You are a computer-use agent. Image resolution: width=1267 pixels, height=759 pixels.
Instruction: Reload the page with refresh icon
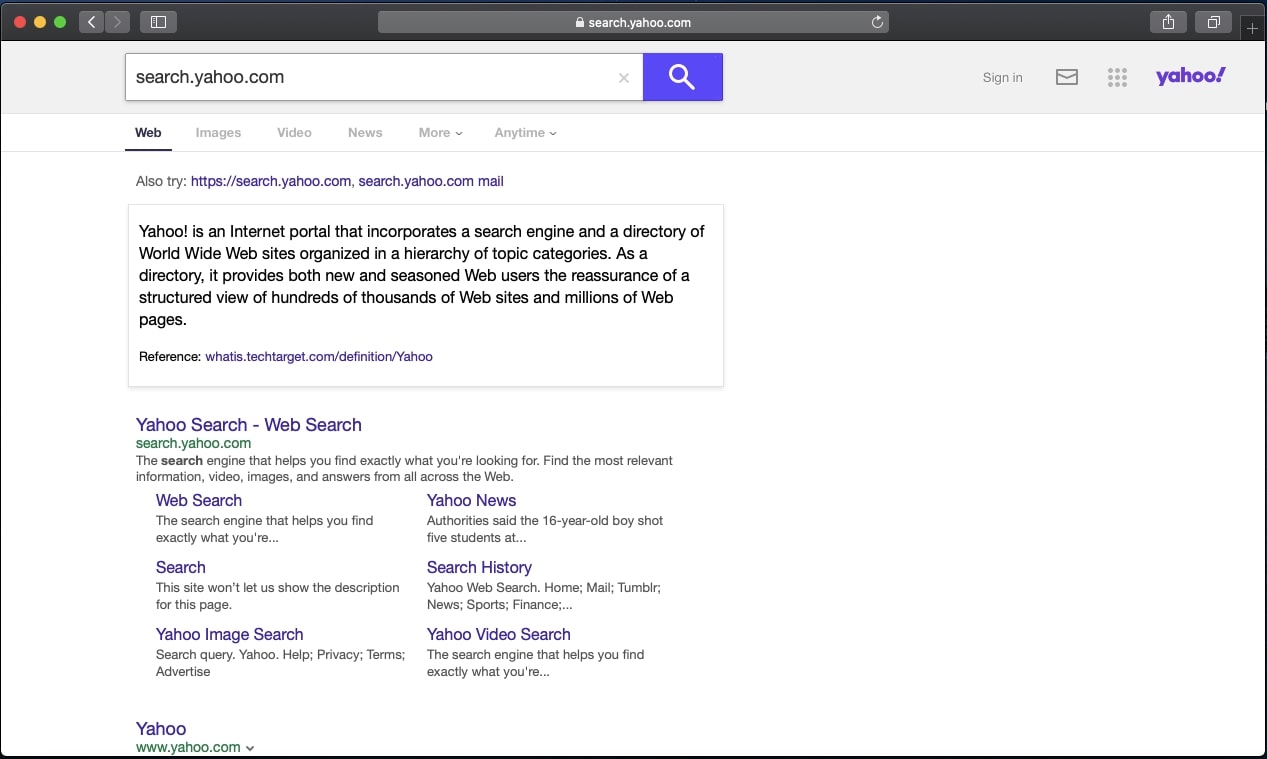pos(877,22)
